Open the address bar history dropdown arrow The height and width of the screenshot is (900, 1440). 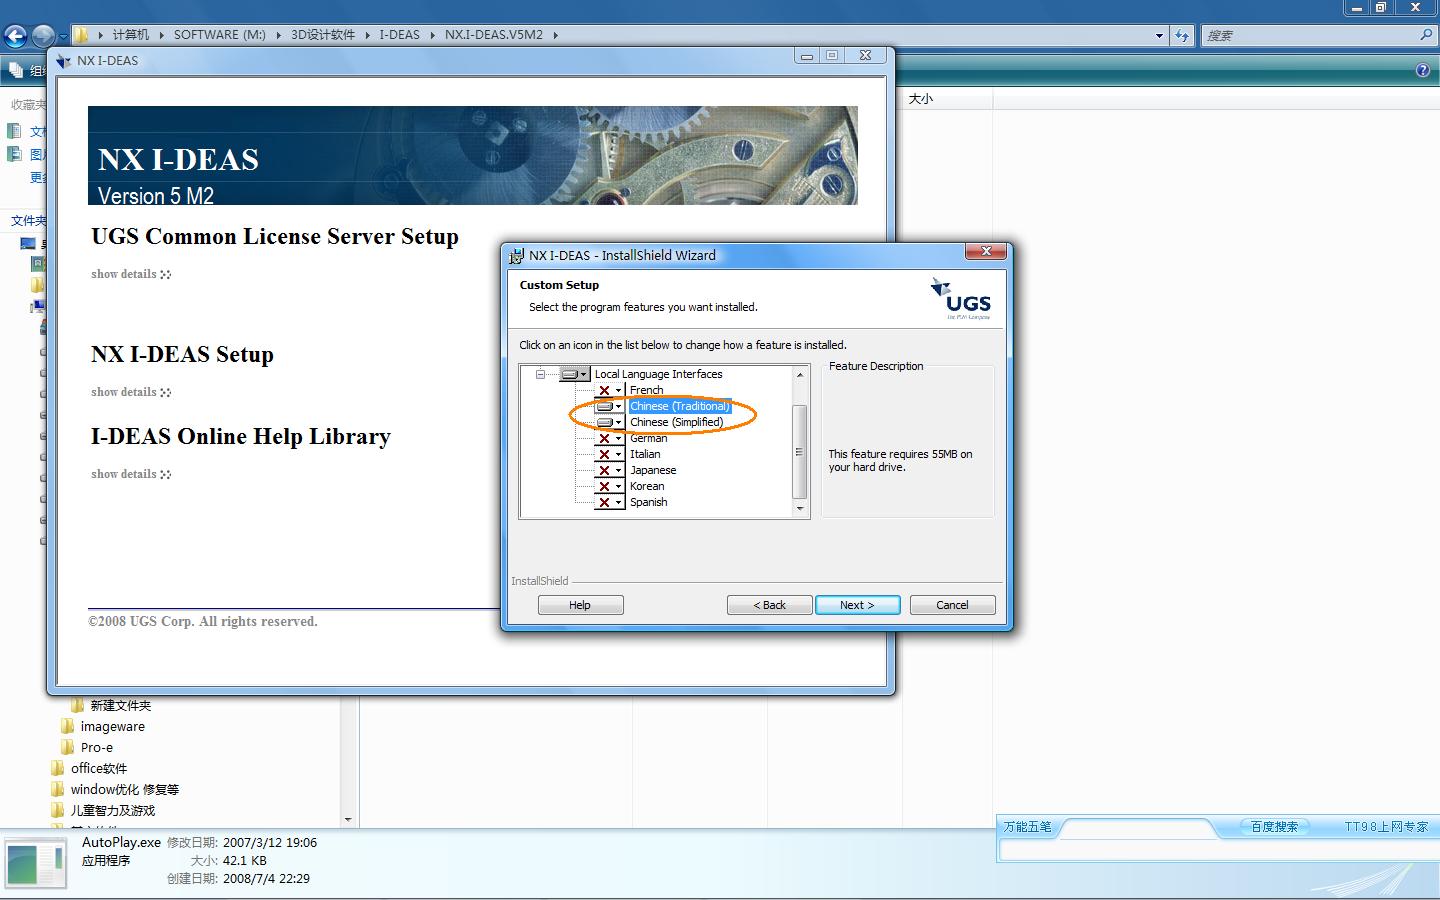pos(1159,35)
